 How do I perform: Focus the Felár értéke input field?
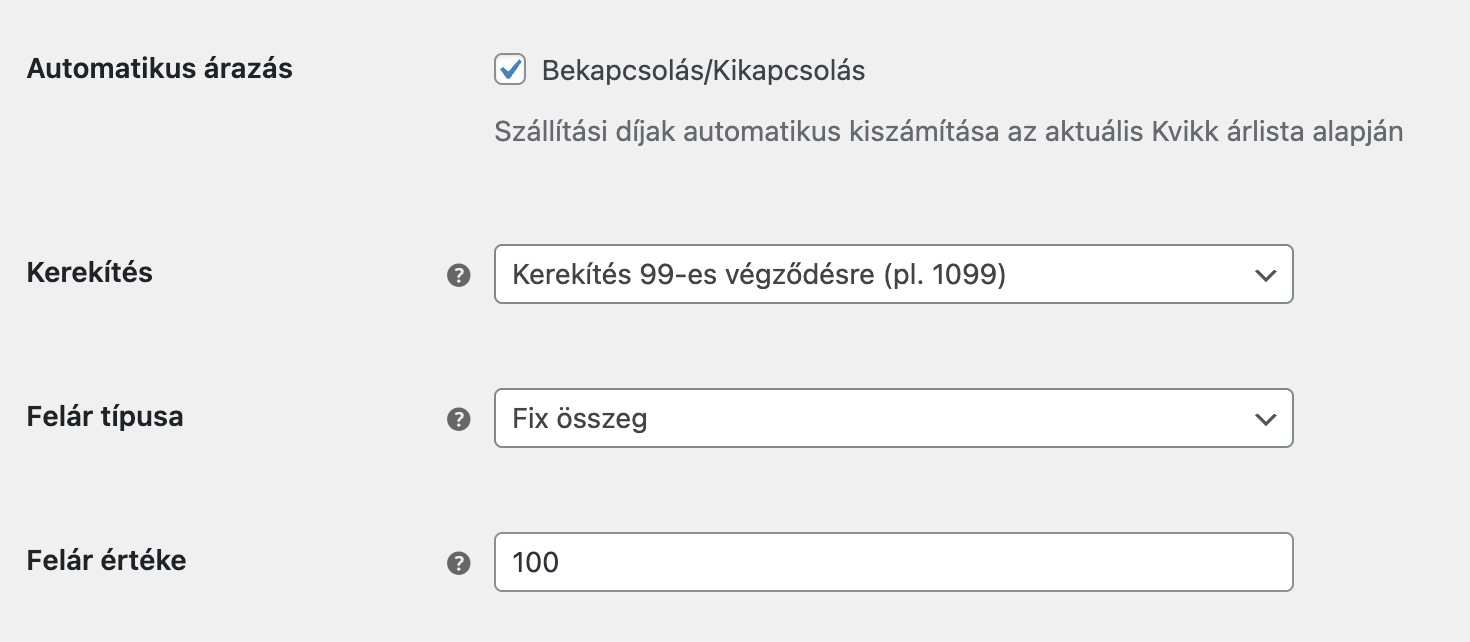893,562
